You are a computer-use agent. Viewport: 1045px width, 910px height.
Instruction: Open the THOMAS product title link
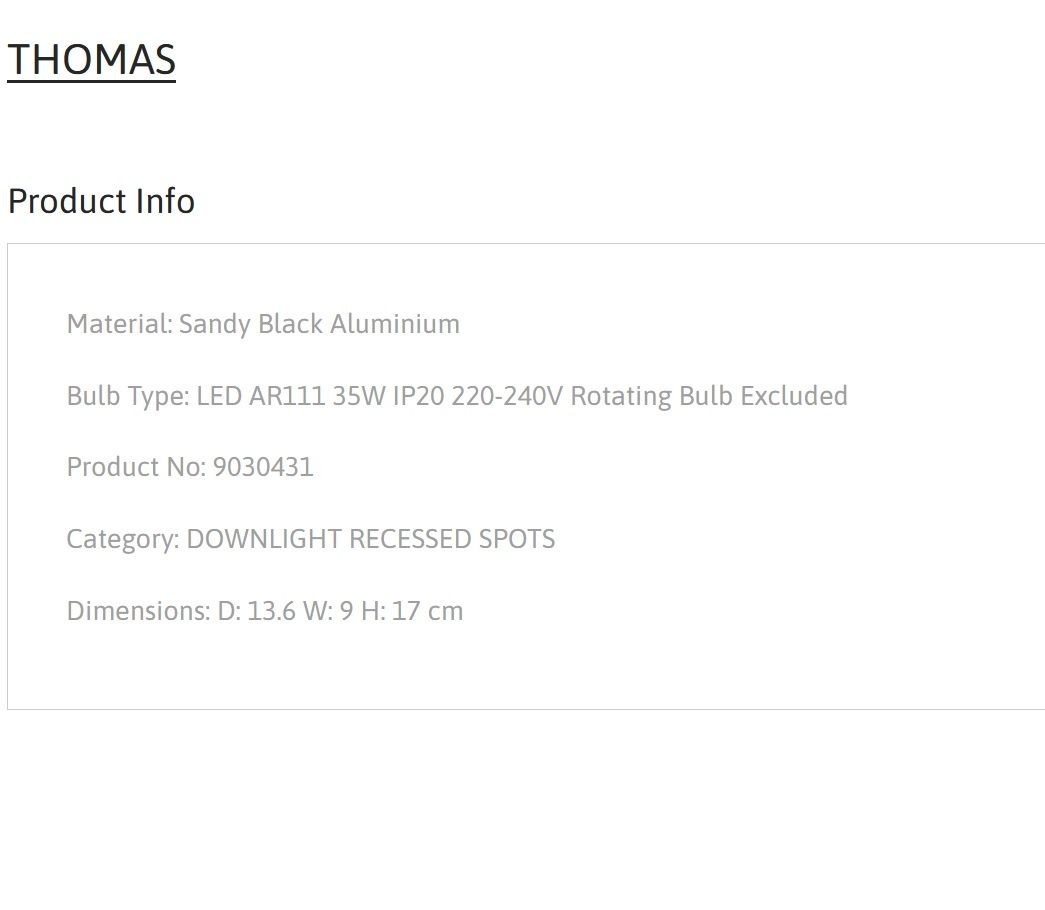click(91, 60)
